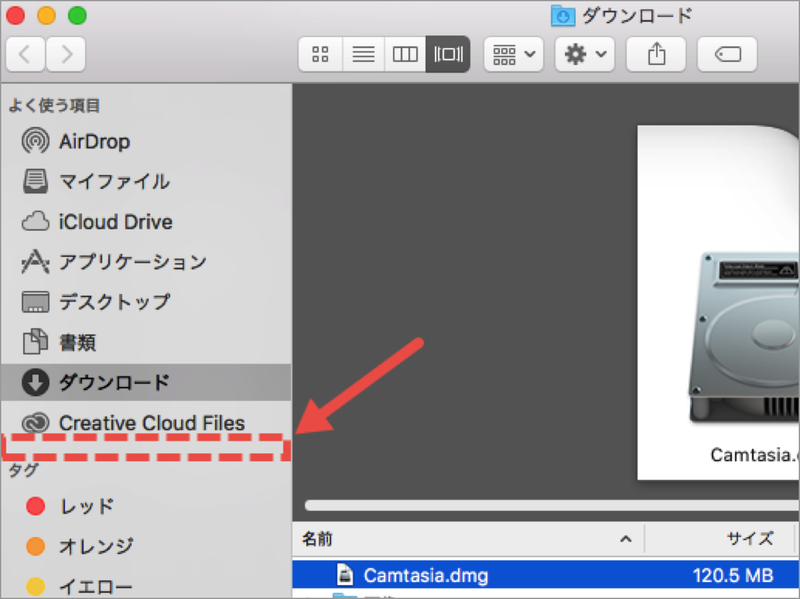Switch to list view in the toolbar
The width and height of the screenshot is (800, 599).
coord(363,54)
